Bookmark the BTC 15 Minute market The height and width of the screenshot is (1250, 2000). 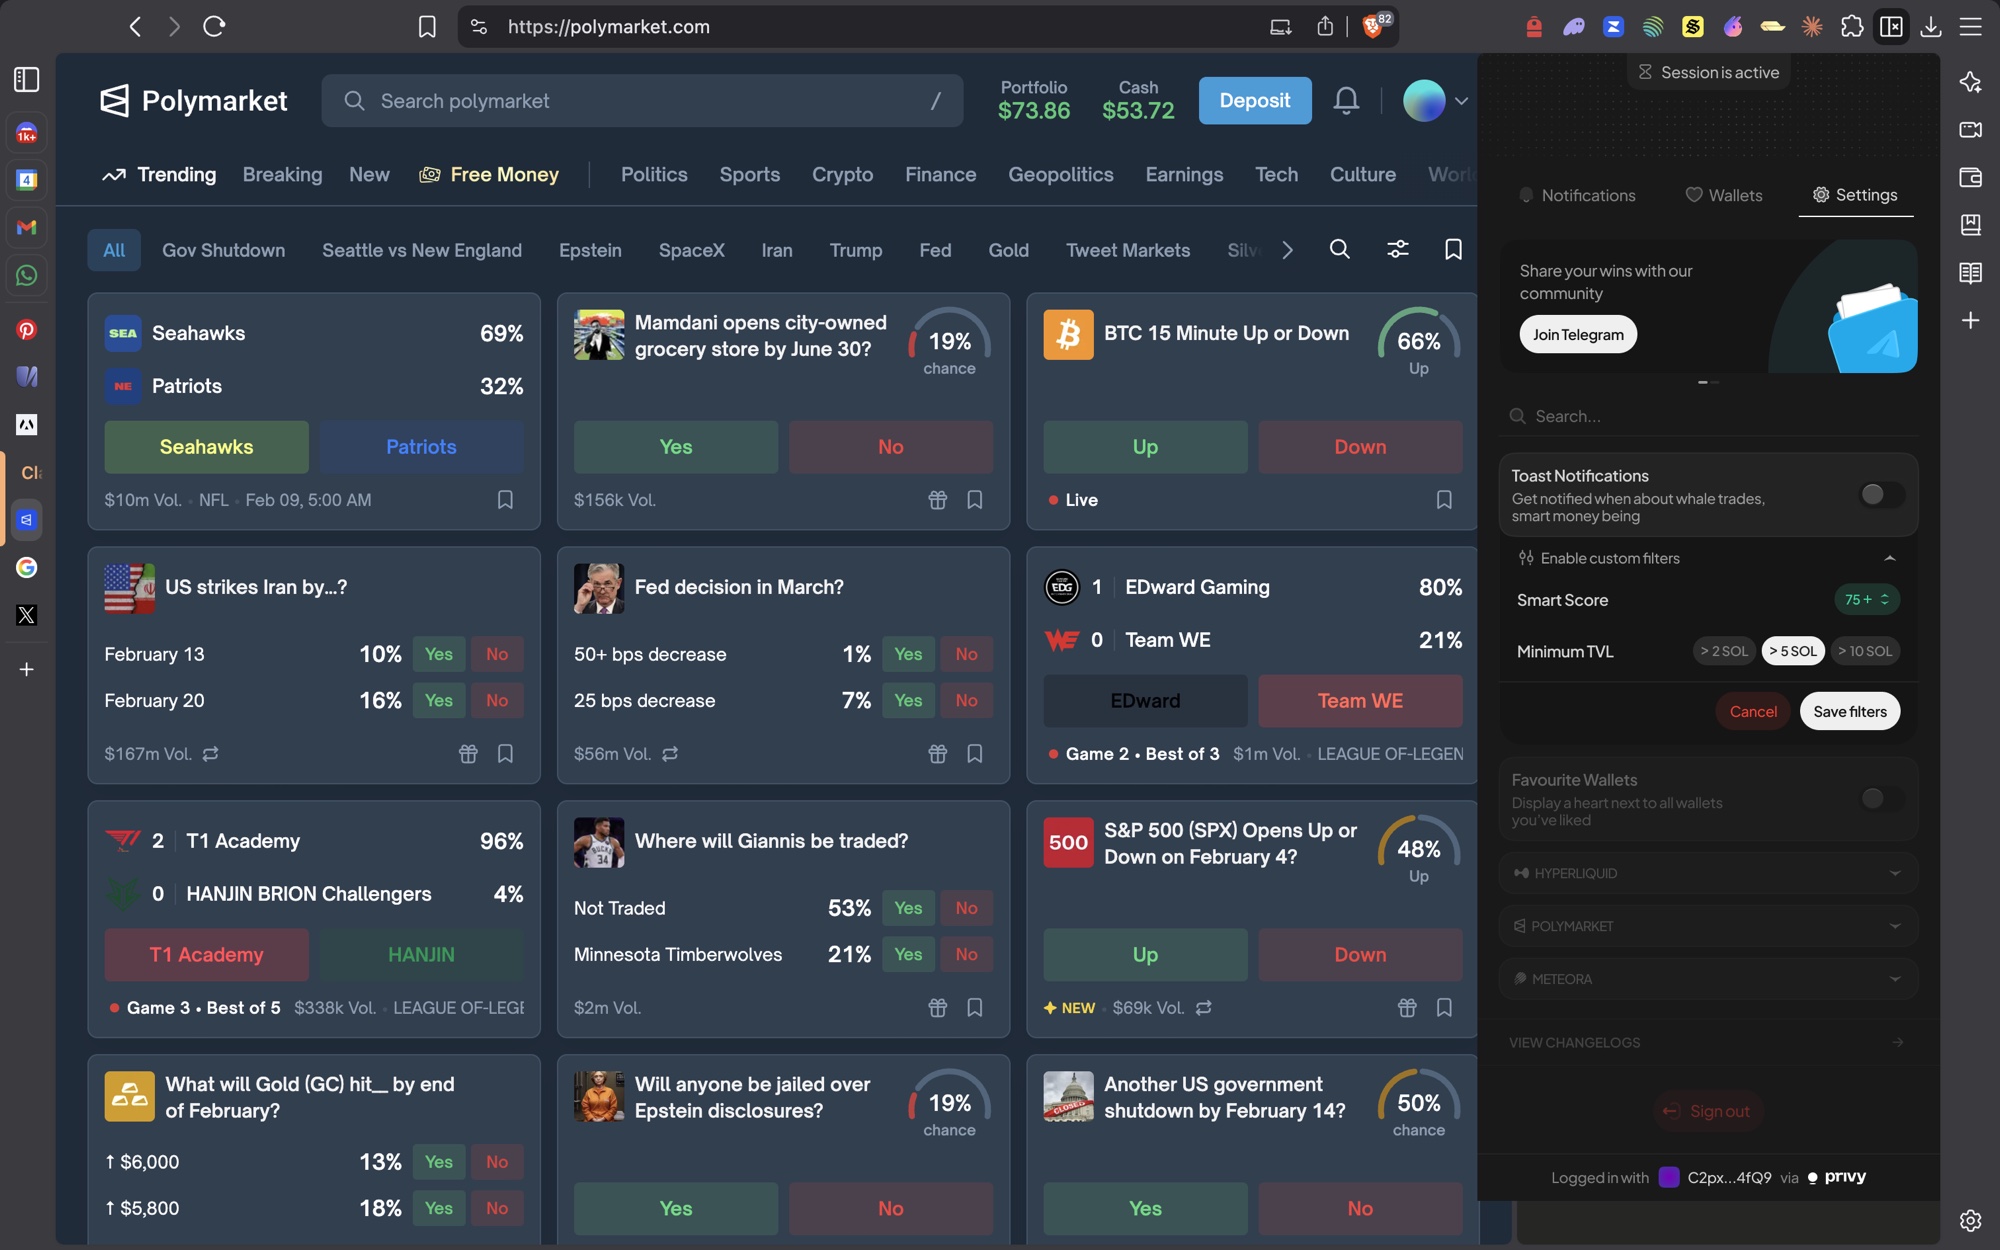tap(1444, 499)
